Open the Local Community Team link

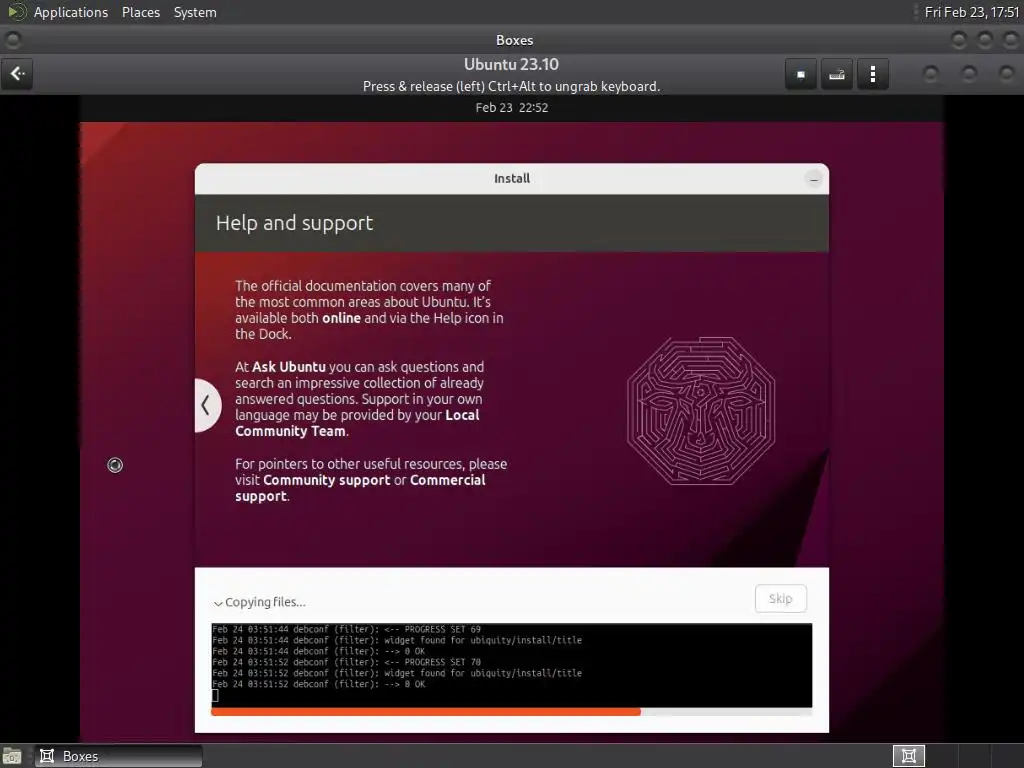357,423
